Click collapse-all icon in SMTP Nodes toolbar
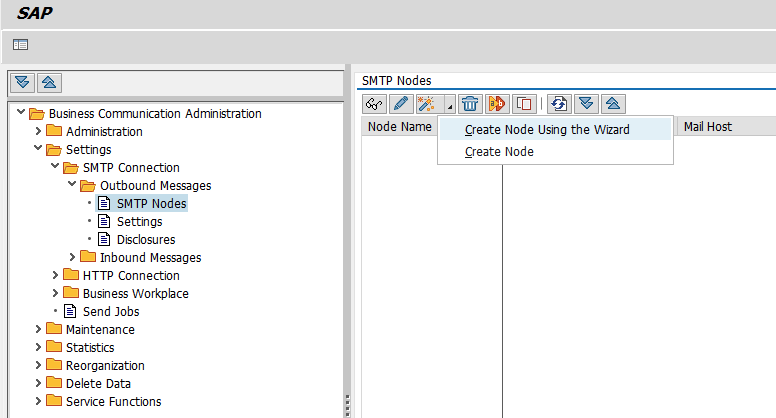The height and width of the screenshot is (418, 776). [613, 104]
